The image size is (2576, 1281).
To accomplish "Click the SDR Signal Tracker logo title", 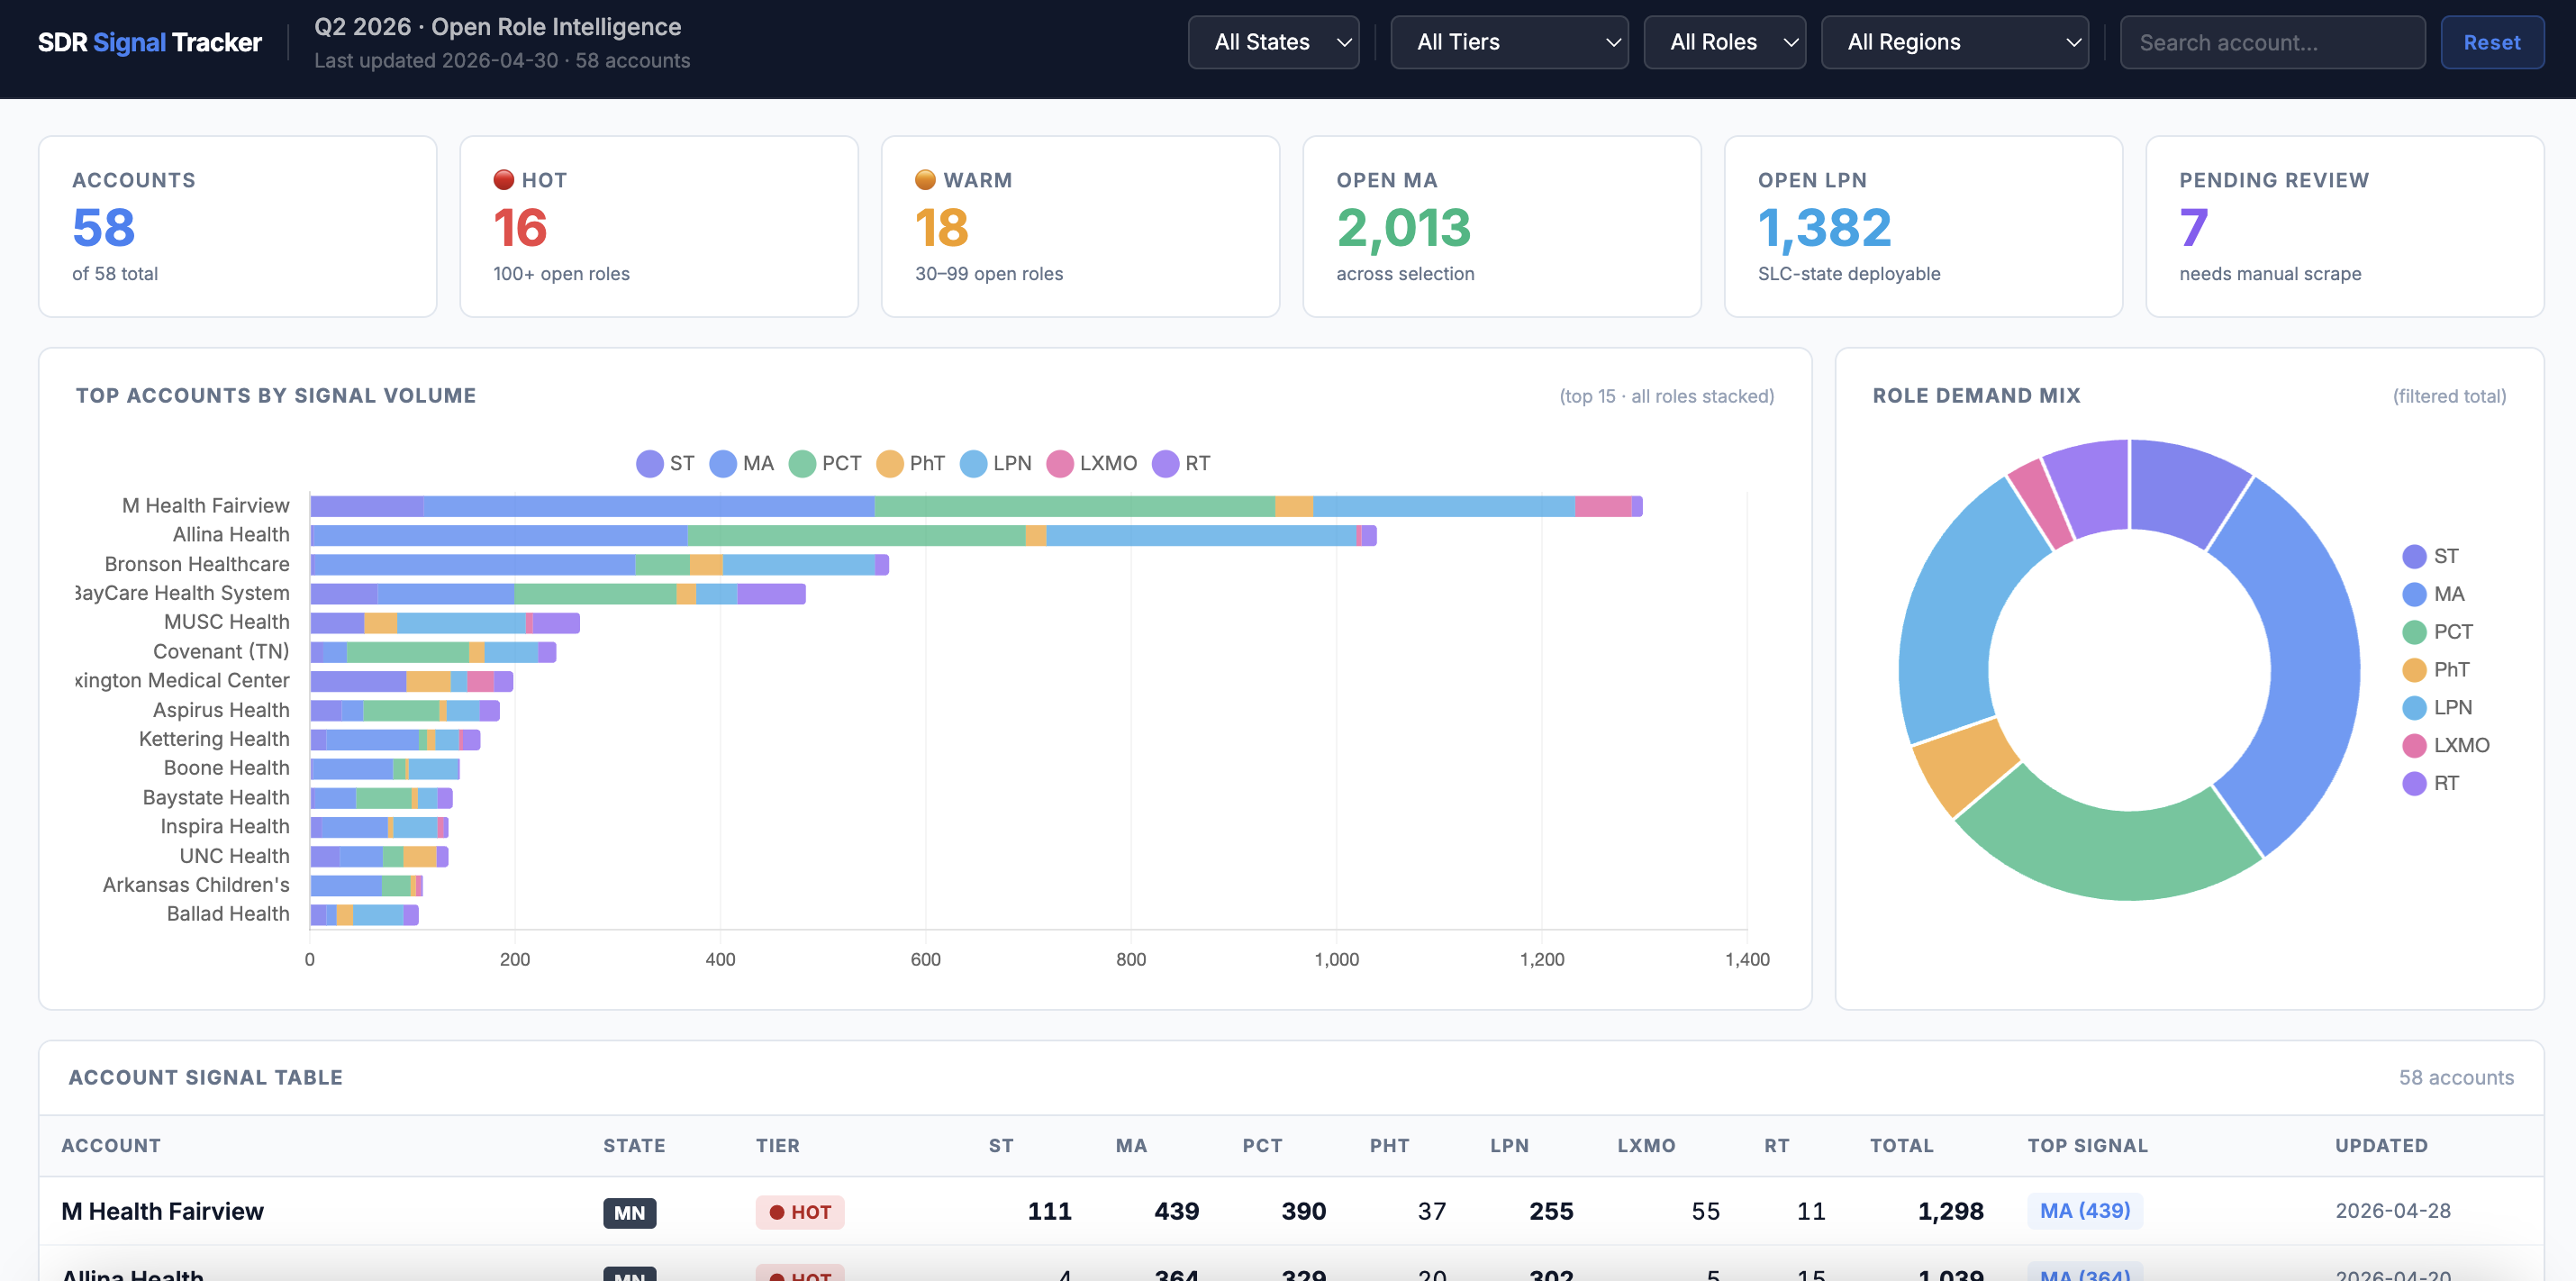I will [150, 42].
